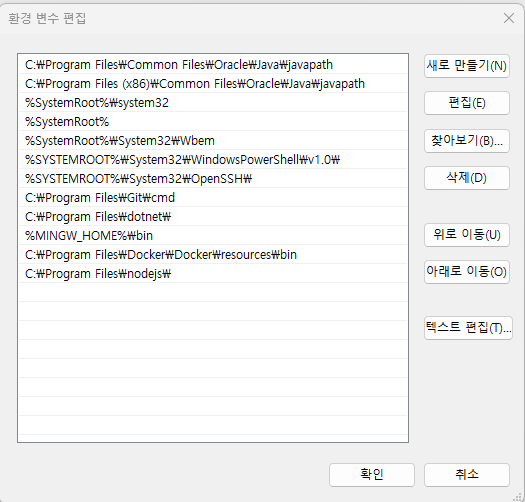Select C:\Program Files\Git\cmd entry
The width and height of the screenshot is (525, 502).
213,198
